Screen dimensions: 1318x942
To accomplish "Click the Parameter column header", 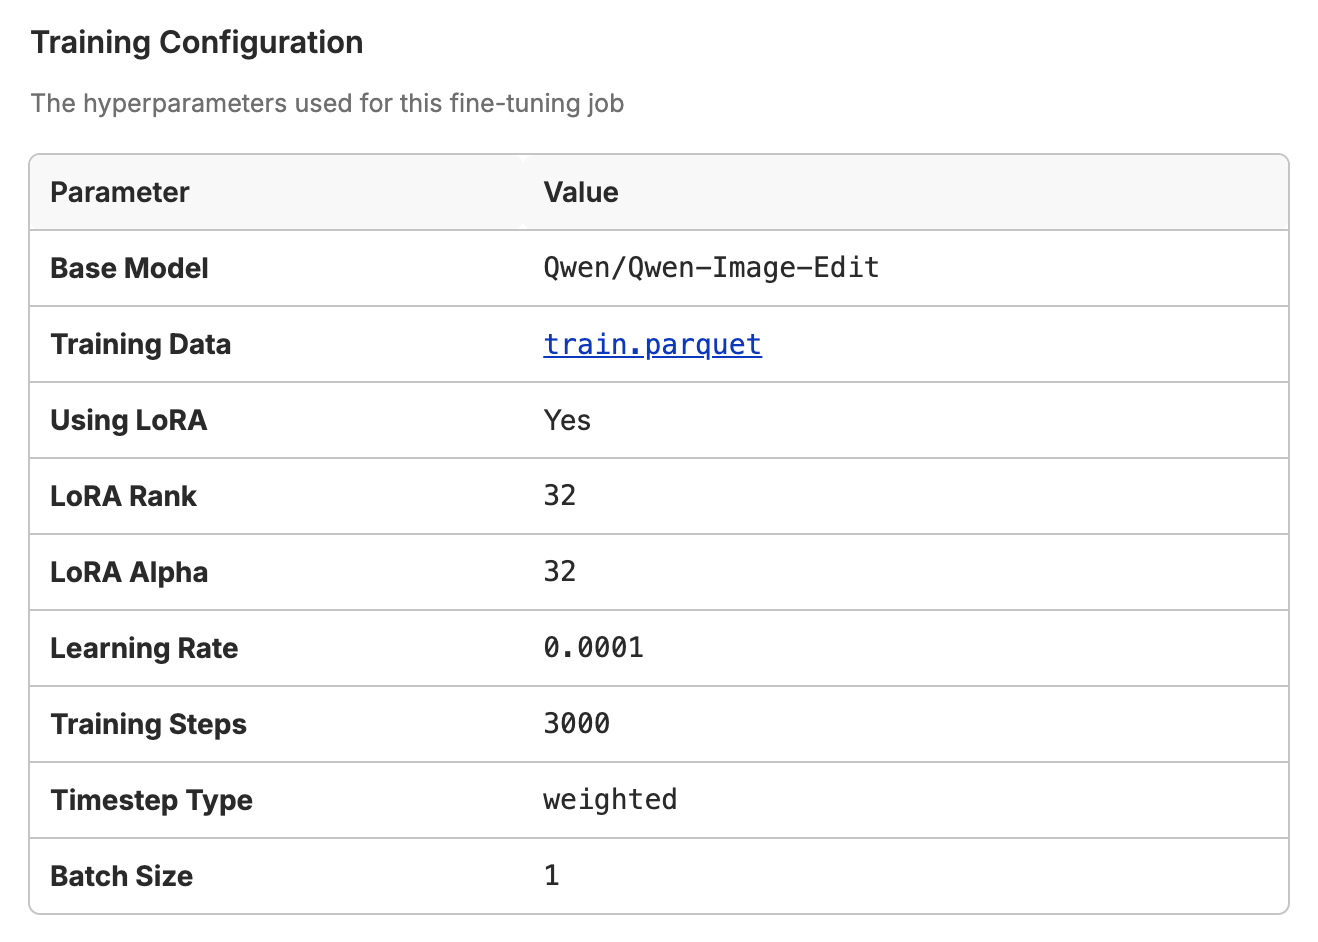I will coord(120,192).
